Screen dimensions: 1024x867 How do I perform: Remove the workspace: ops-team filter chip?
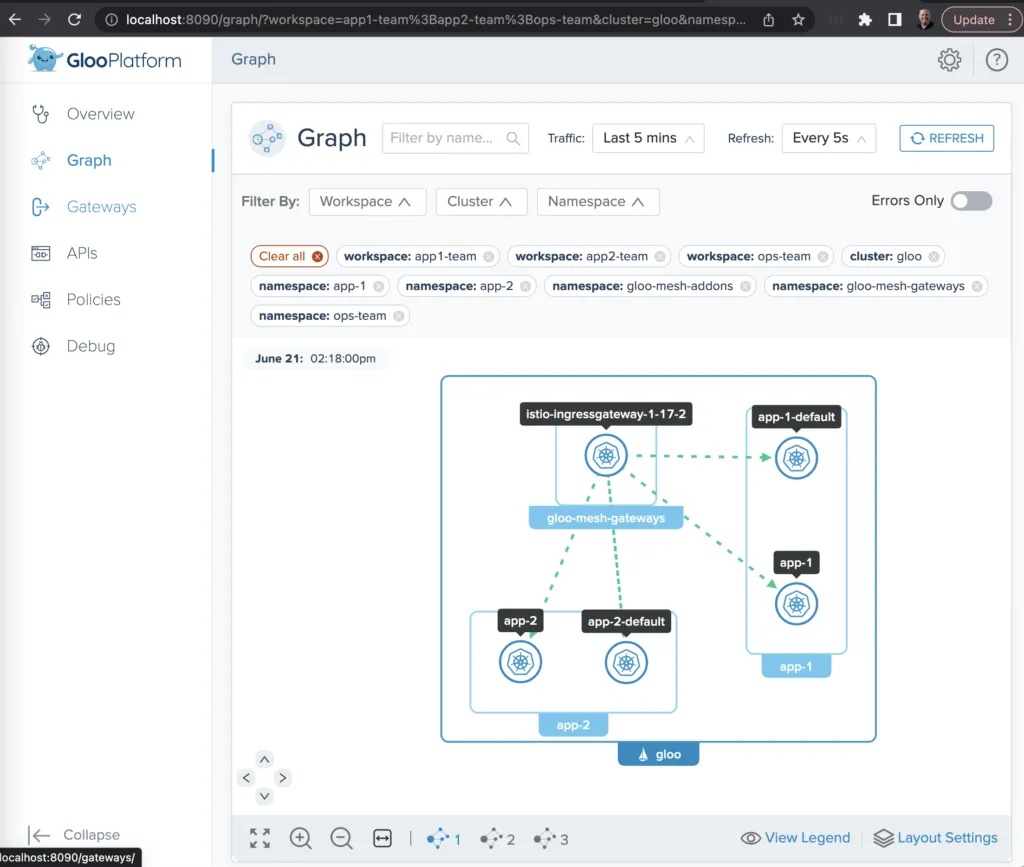(x=823, y=257)
